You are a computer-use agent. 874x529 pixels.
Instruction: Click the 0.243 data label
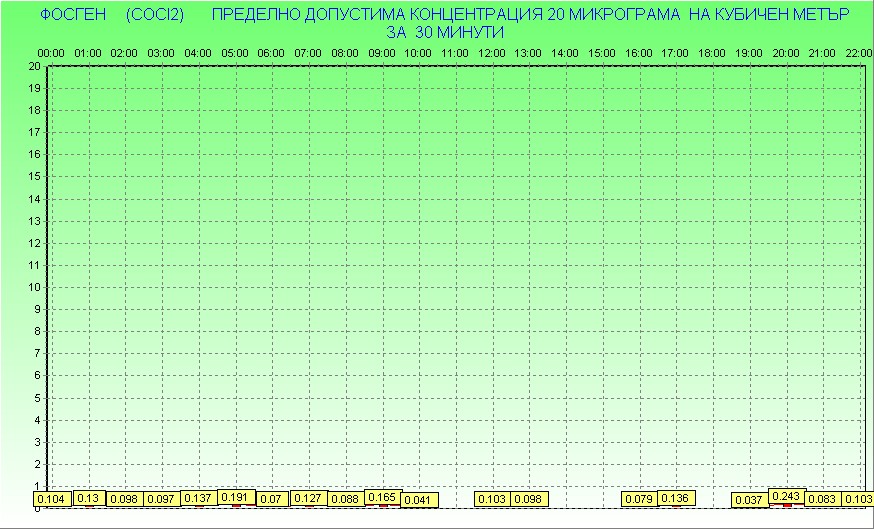pyautogui.click(x=786, y=496)
